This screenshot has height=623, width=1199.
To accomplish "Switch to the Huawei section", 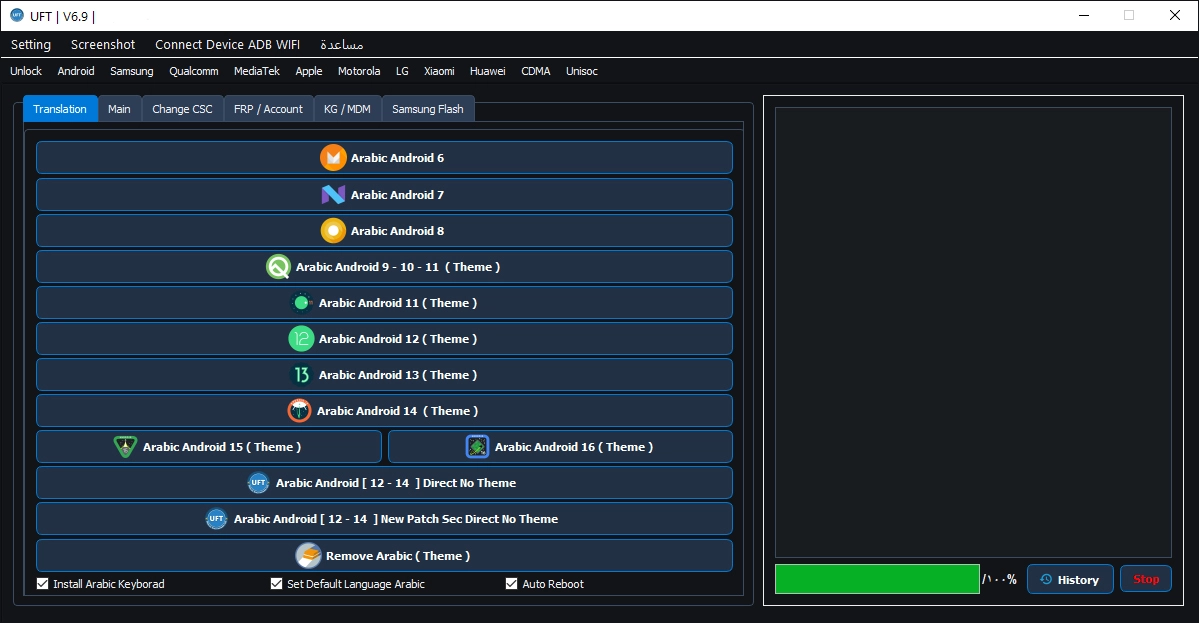I will [x=487, y=71].
